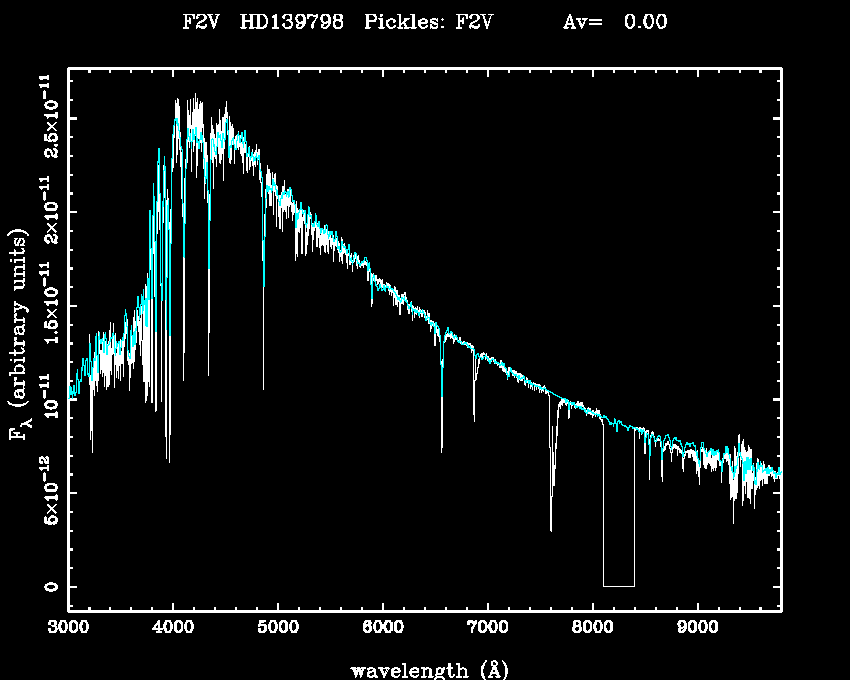
Task: Click the 2×10⁻¹¹ y-axis tick label
Action: tap(48, 210)
